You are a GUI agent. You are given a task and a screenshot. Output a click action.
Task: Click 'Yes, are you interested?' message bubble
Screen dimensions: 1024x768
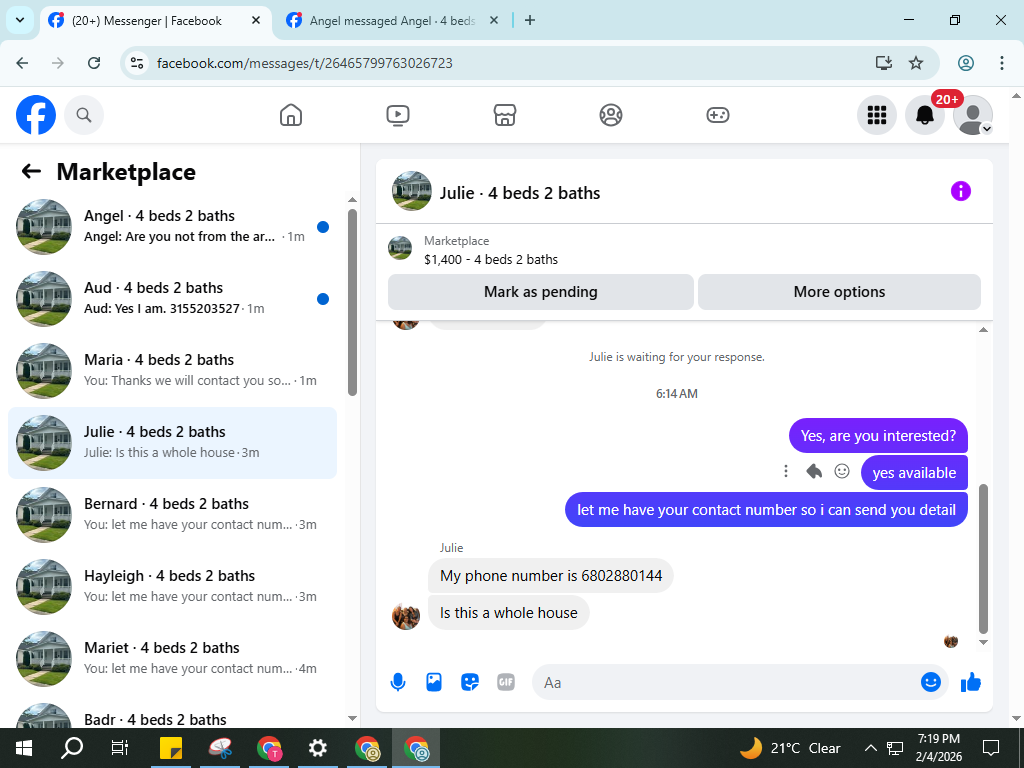point(878,436)
